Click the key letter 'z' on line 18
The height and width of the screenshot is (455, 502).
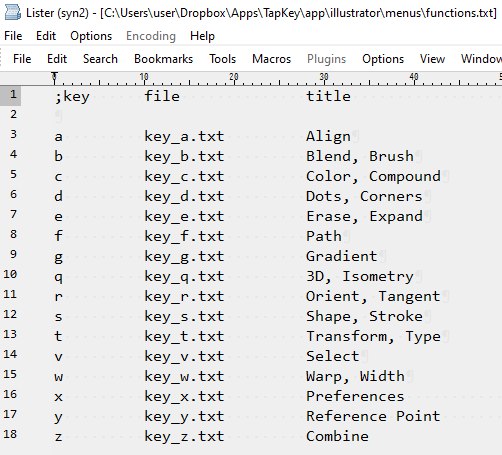(x=58, y=437)
